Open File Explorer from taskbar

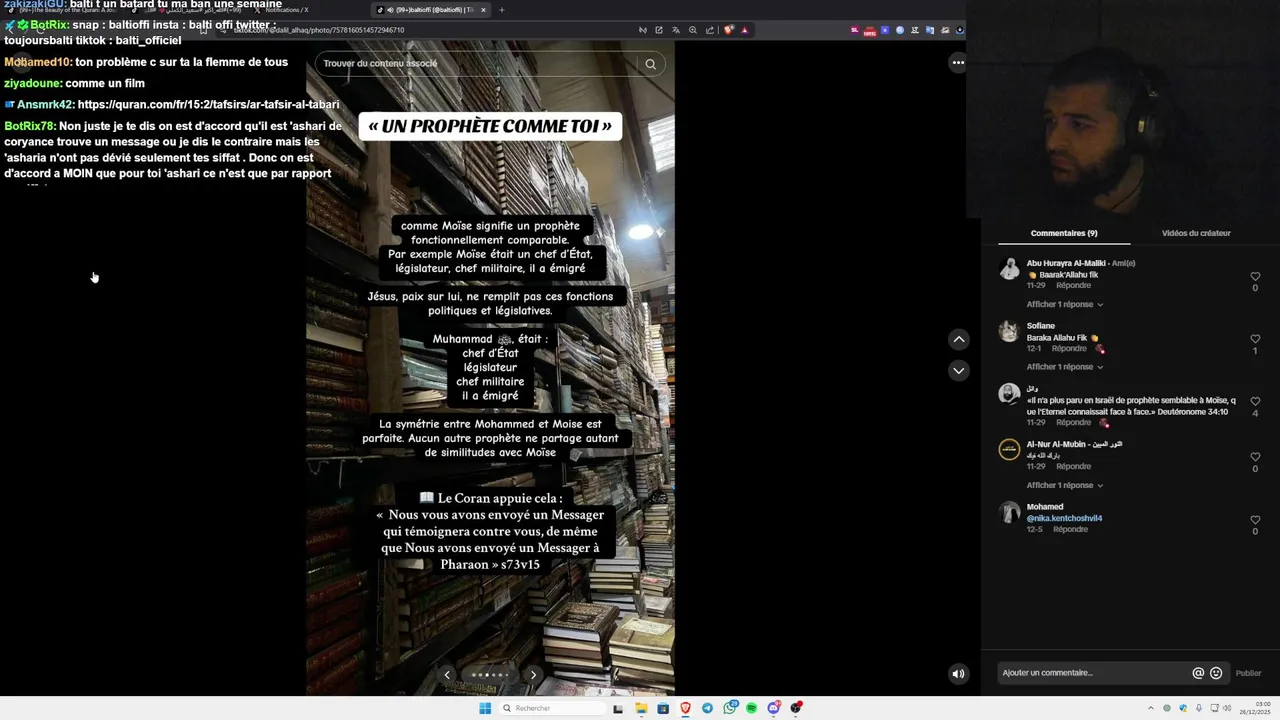point(641,708)
